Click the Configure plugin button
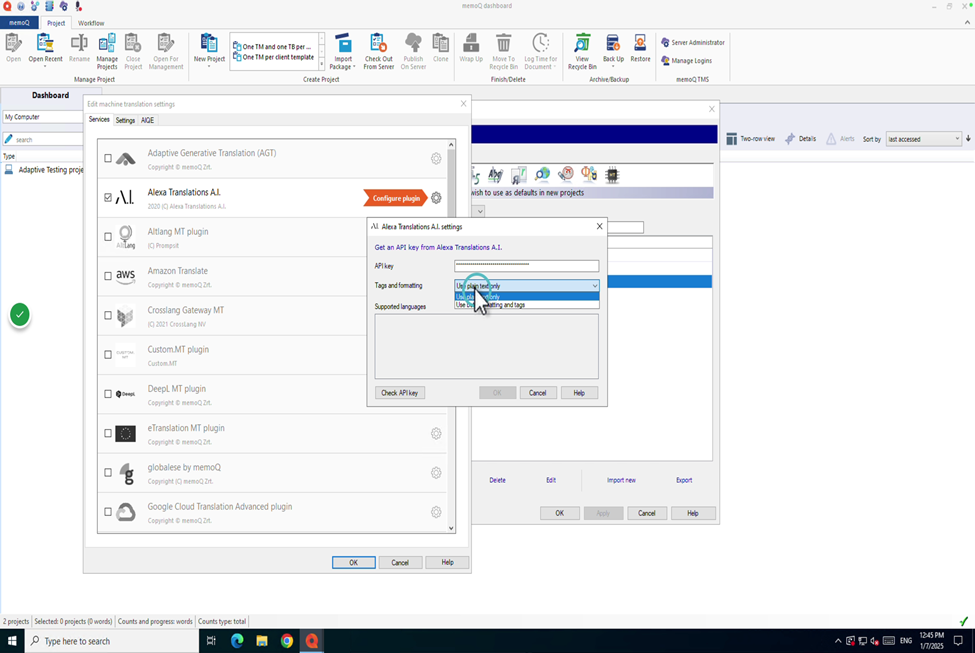 click(x=395, y=198)
